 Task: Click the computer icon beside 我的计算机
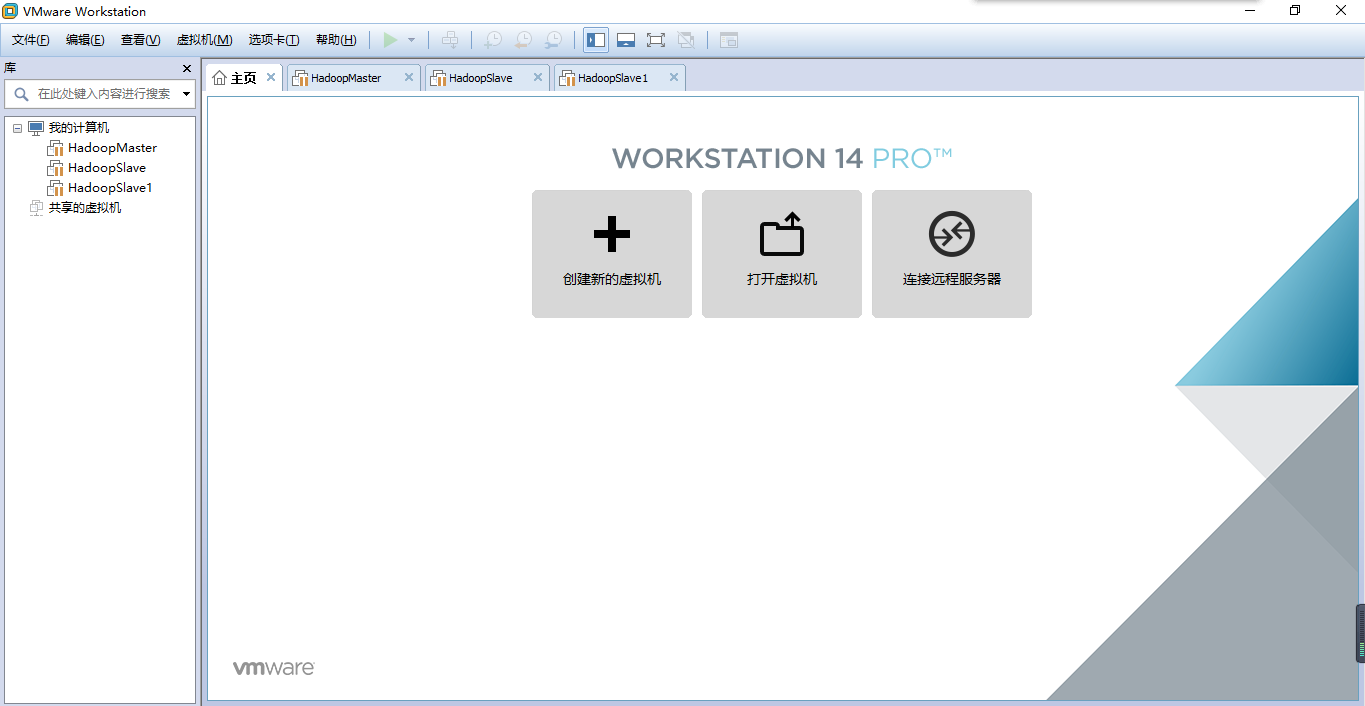point(36,128)
